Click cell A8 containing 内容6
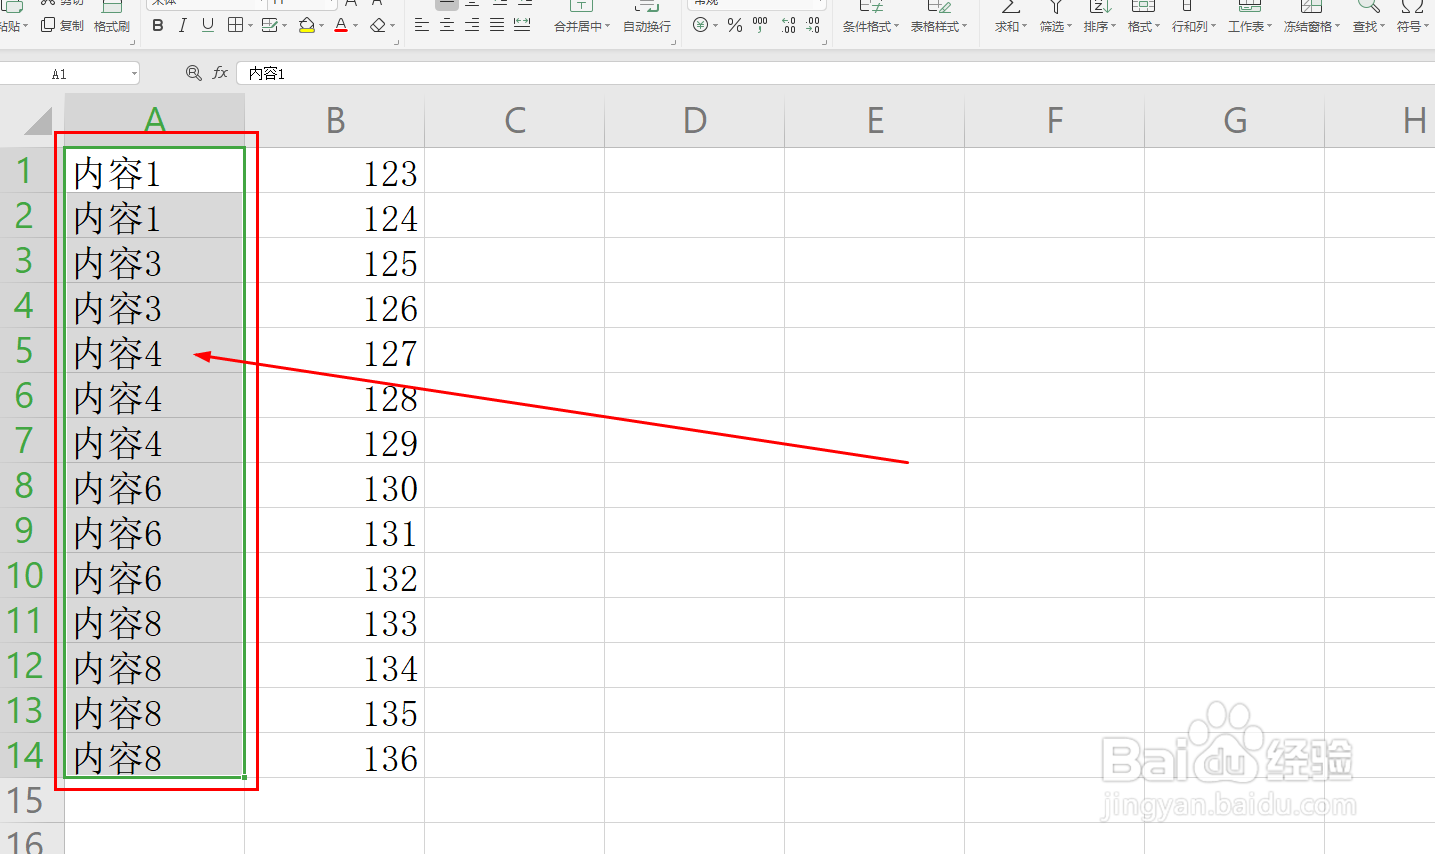This screenshot has height=854, width=1435. click(x=154, y=486)
